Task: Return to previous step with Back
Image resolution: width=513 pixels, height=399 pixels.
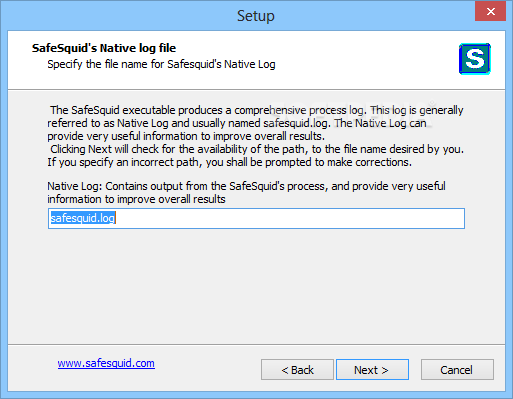Action: (297, 369)
